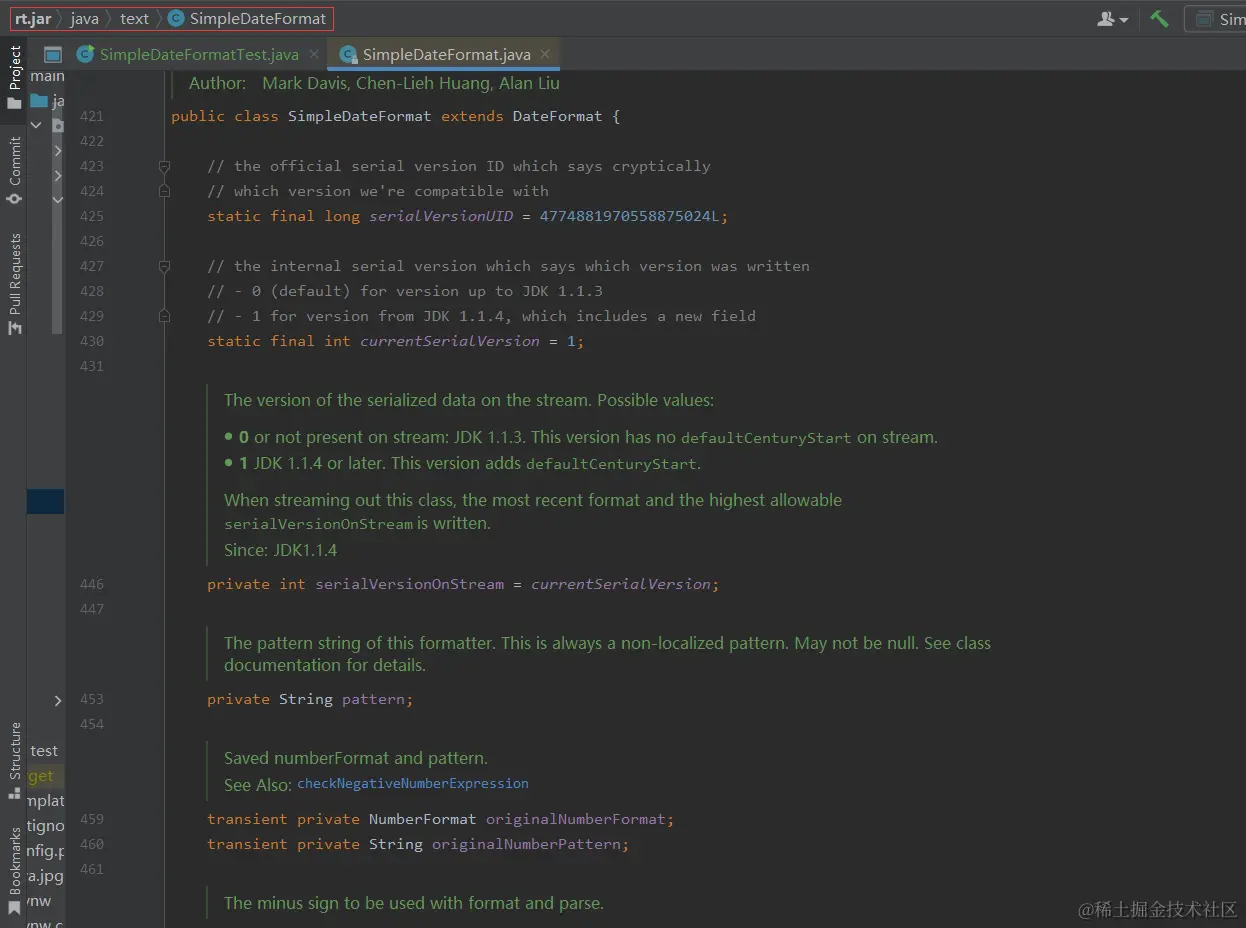Click gutter line number 430
The image size is (1246, 928).
coord(91,341)
